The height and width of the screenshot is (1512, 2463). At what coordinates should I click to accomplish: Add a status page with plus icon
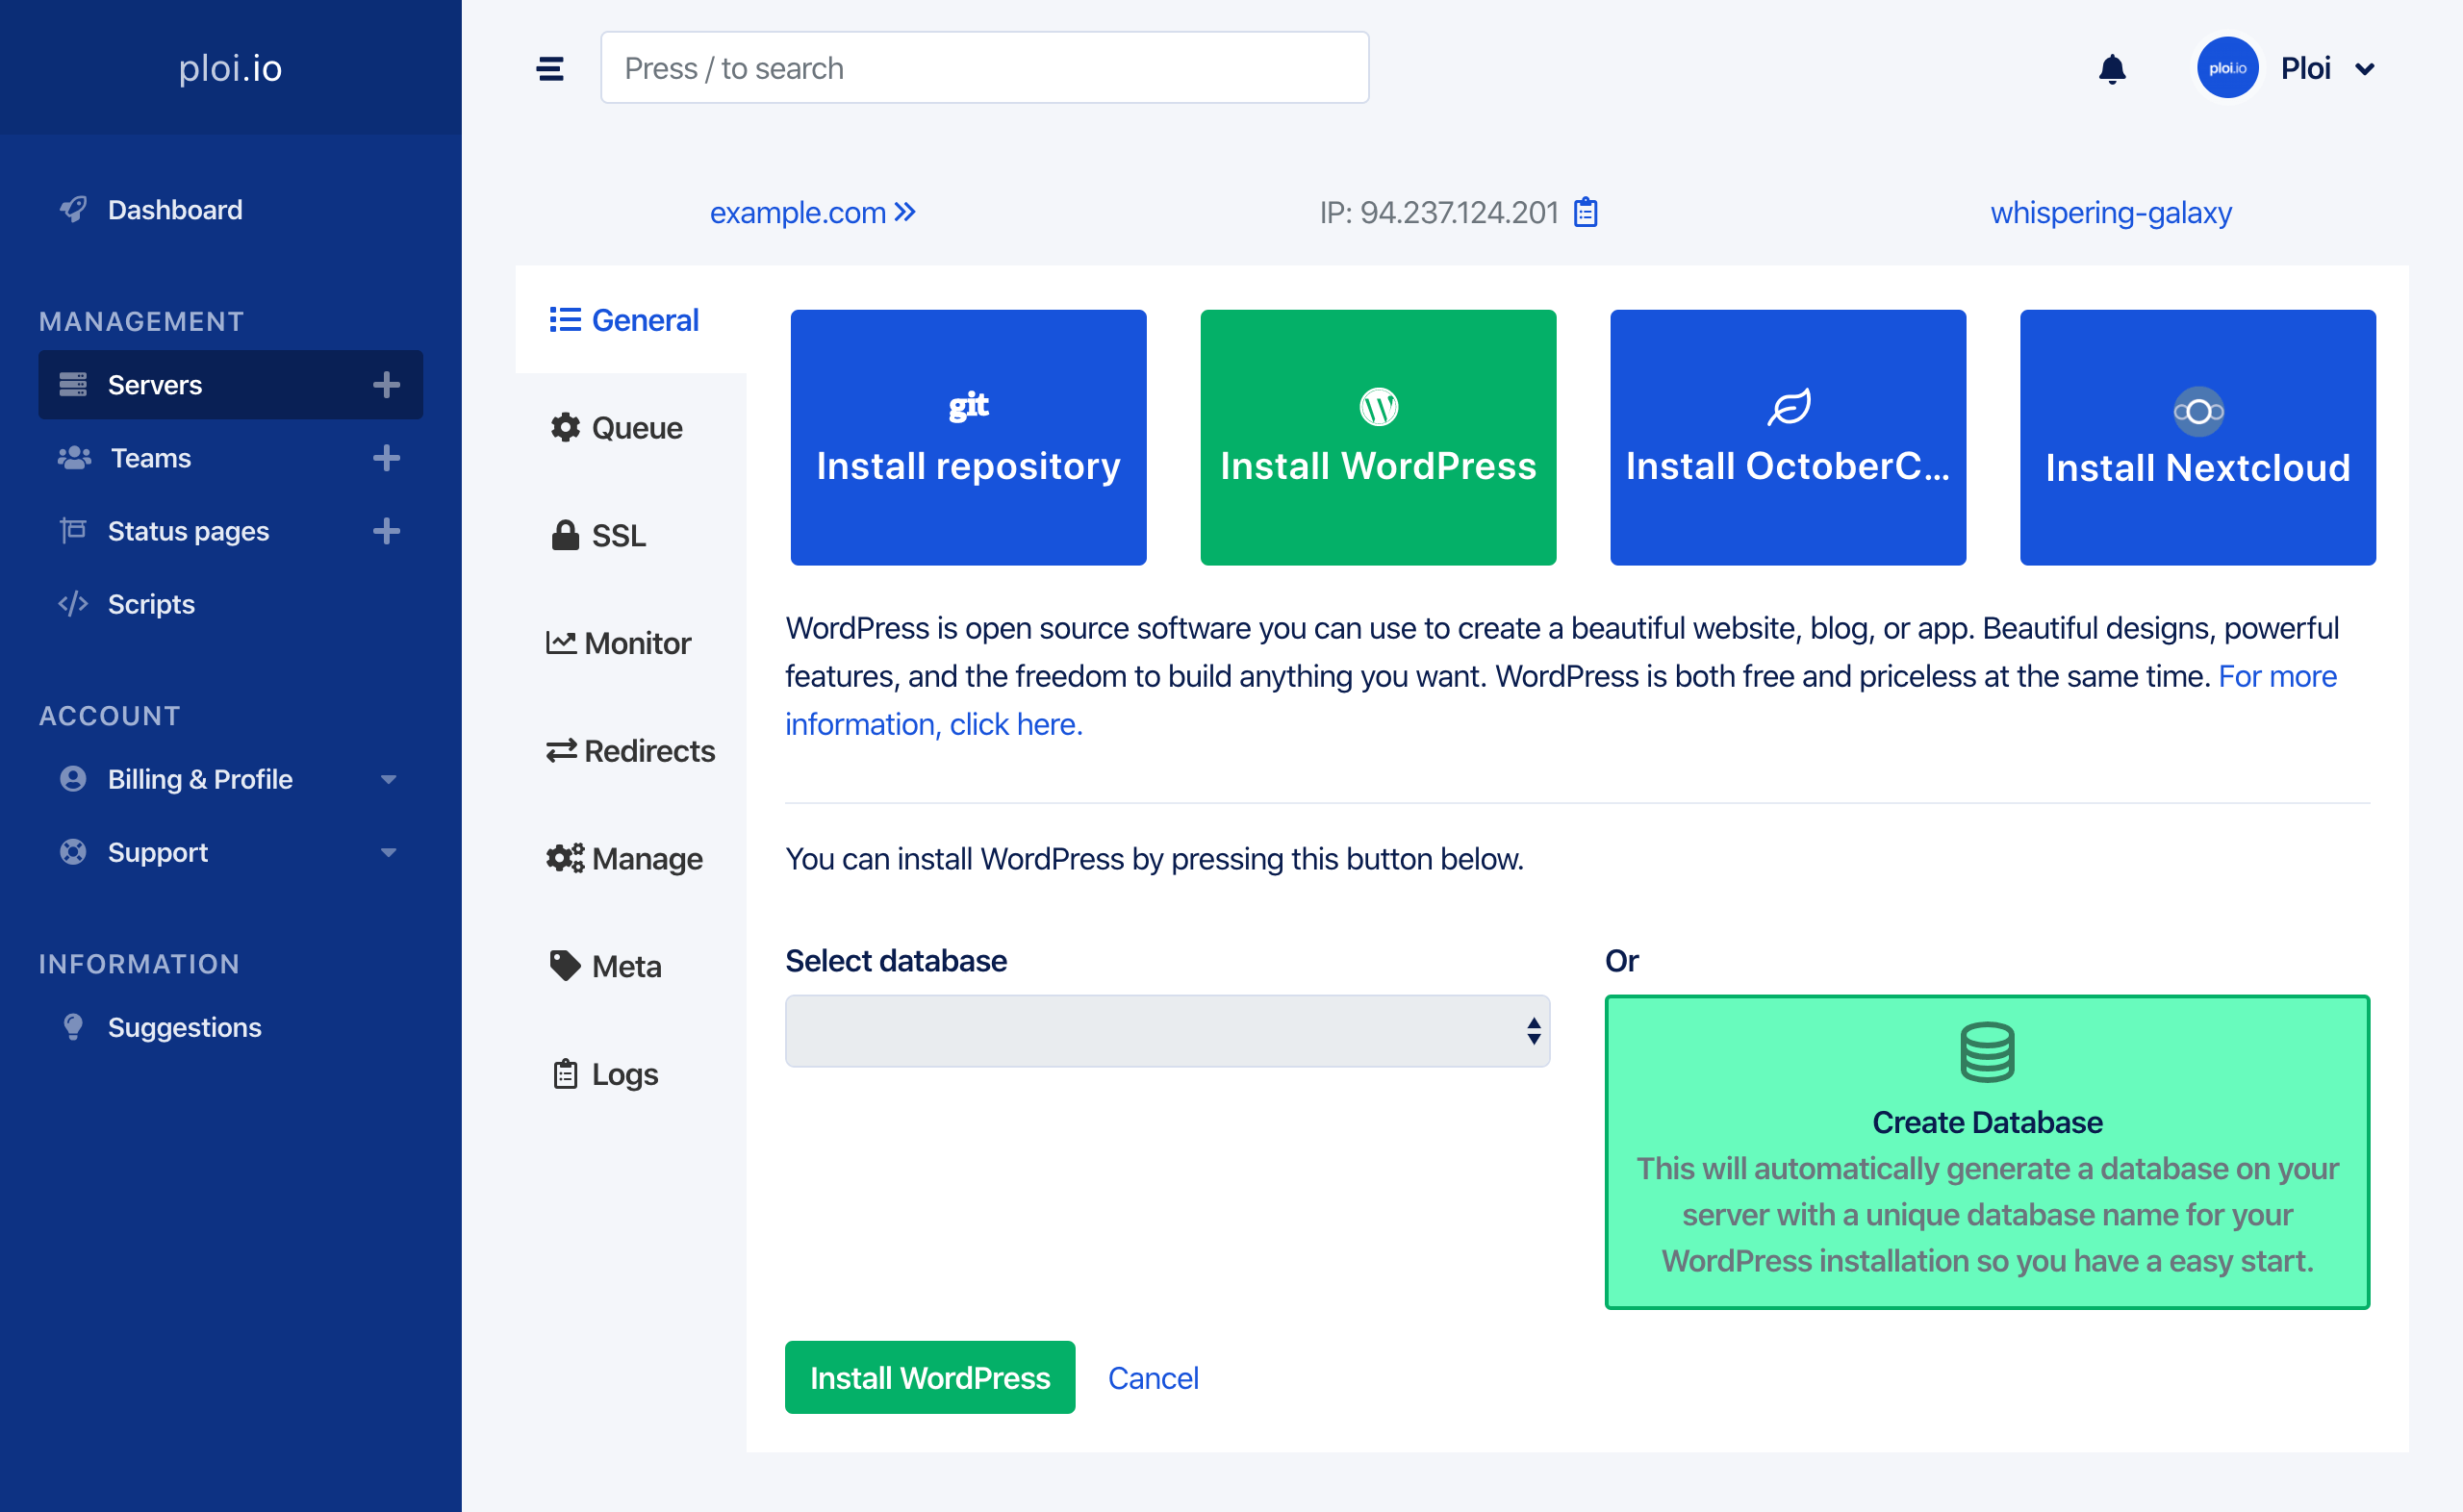coord(386,531)
